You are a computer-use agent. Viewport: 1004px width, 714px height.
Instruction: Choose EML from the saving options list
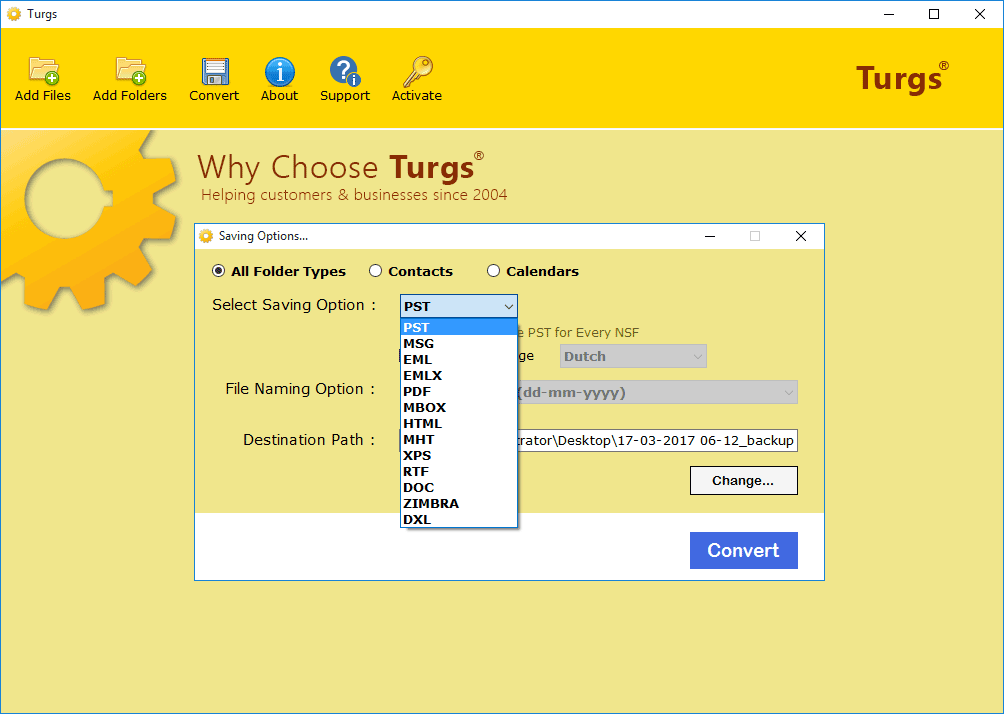tap(458, 359)
